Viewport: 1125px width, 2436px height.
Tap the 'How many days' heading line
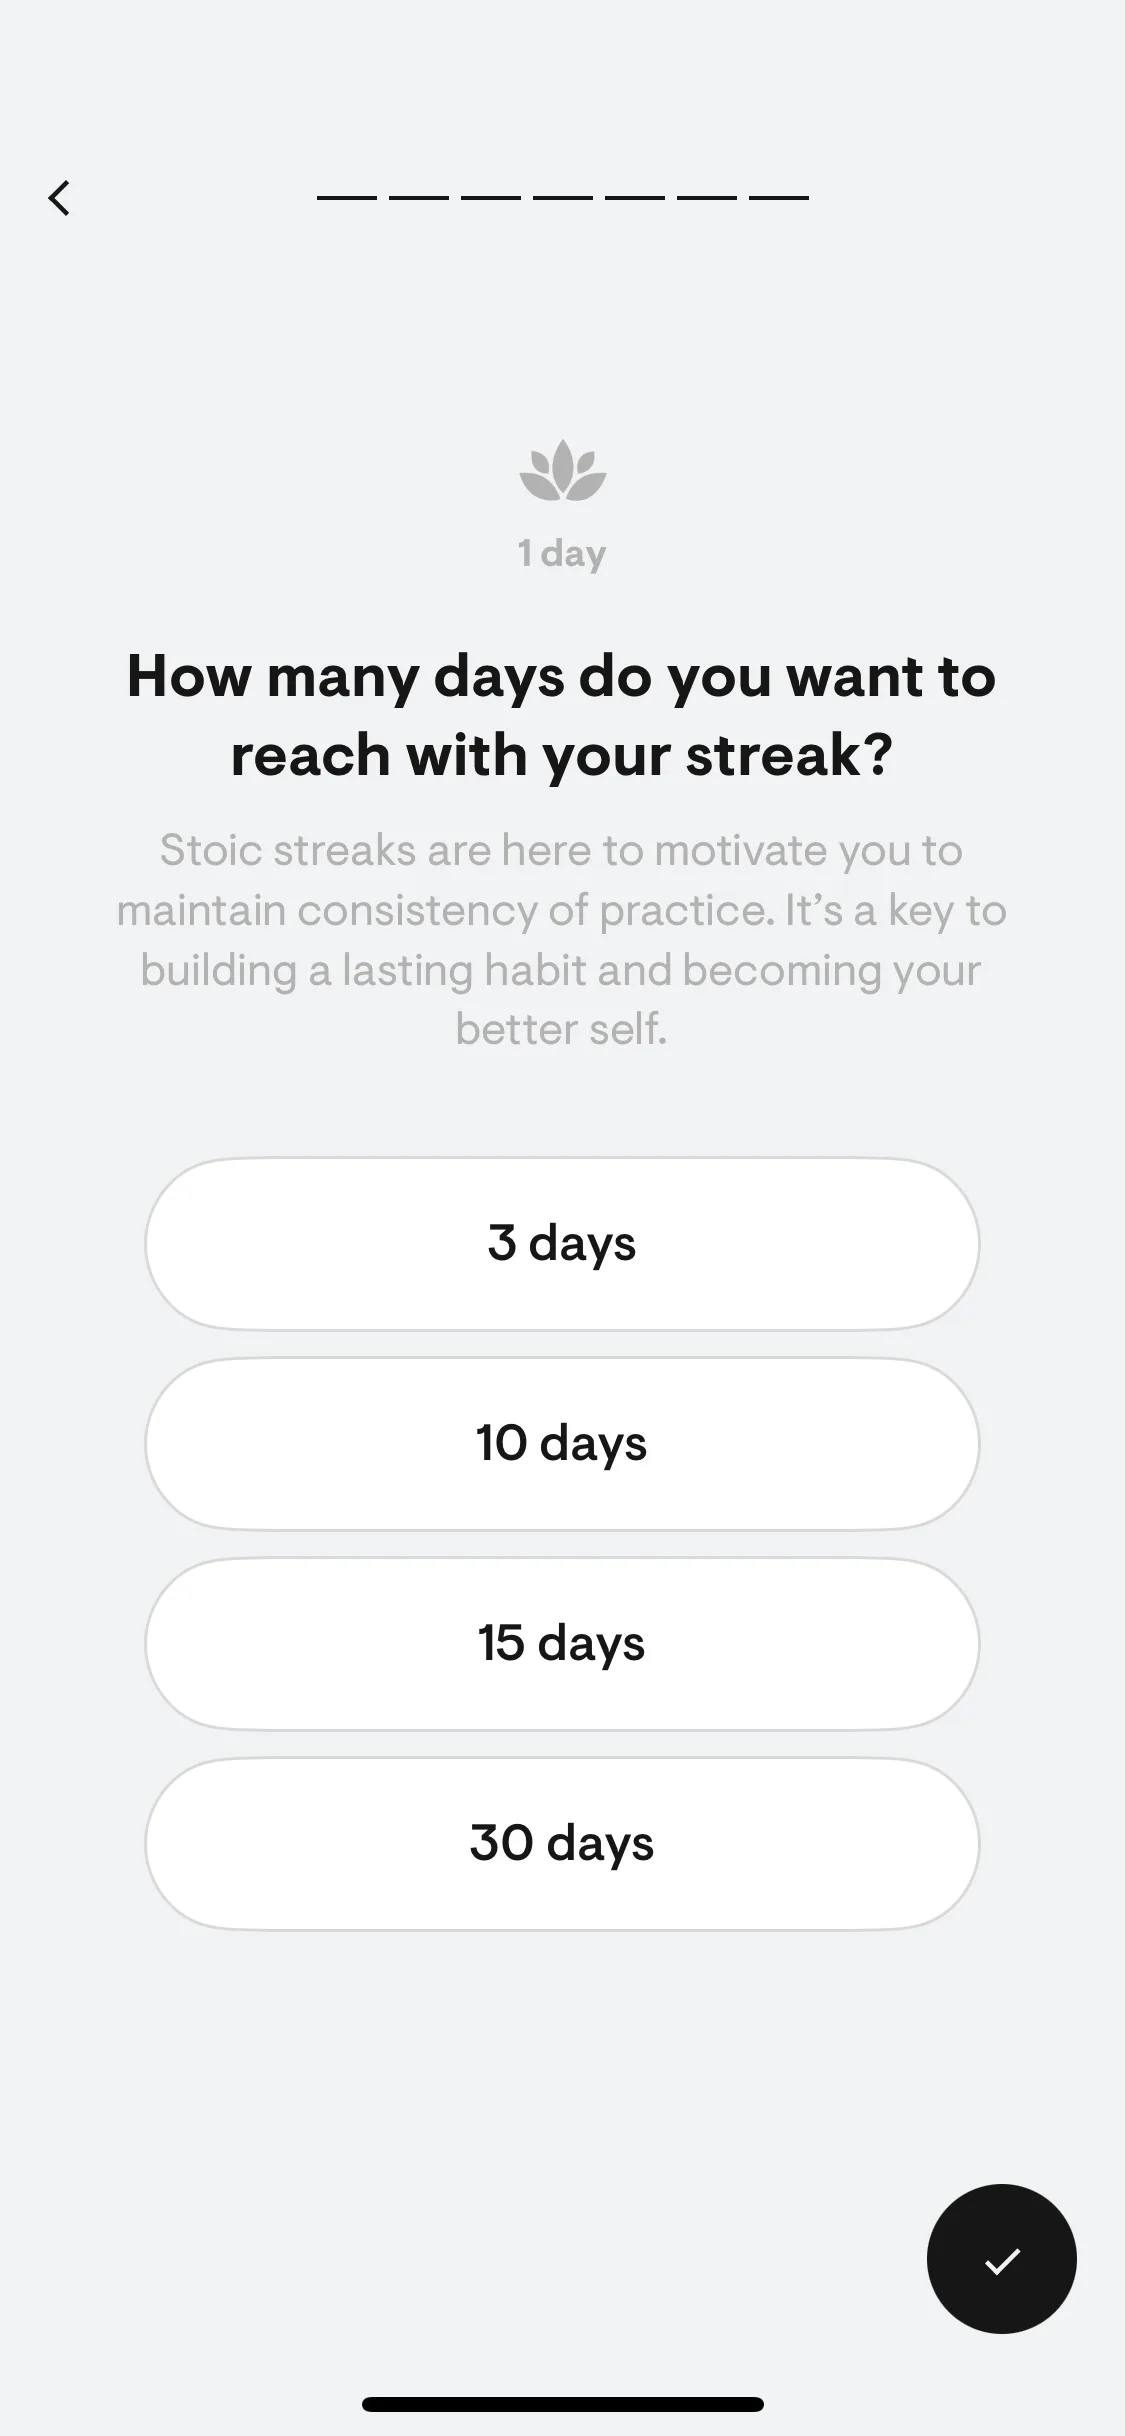pos(562,678)
